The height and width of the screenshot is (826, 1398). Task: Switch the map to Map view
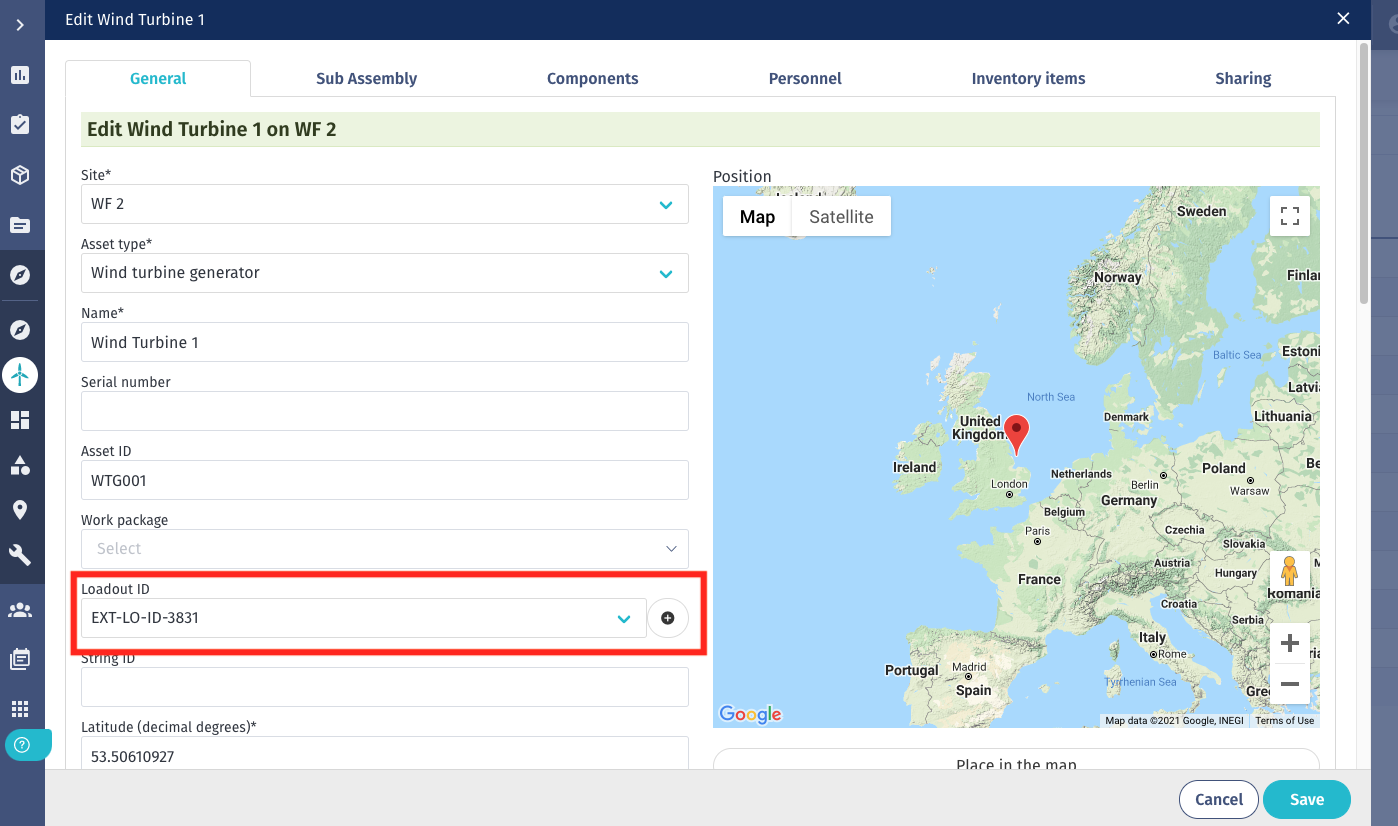[x=757, y=217]
